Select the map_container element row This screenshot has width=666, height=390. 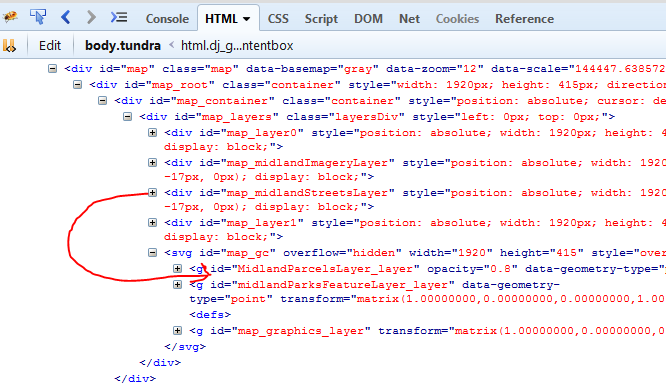(x=390, y=101)
